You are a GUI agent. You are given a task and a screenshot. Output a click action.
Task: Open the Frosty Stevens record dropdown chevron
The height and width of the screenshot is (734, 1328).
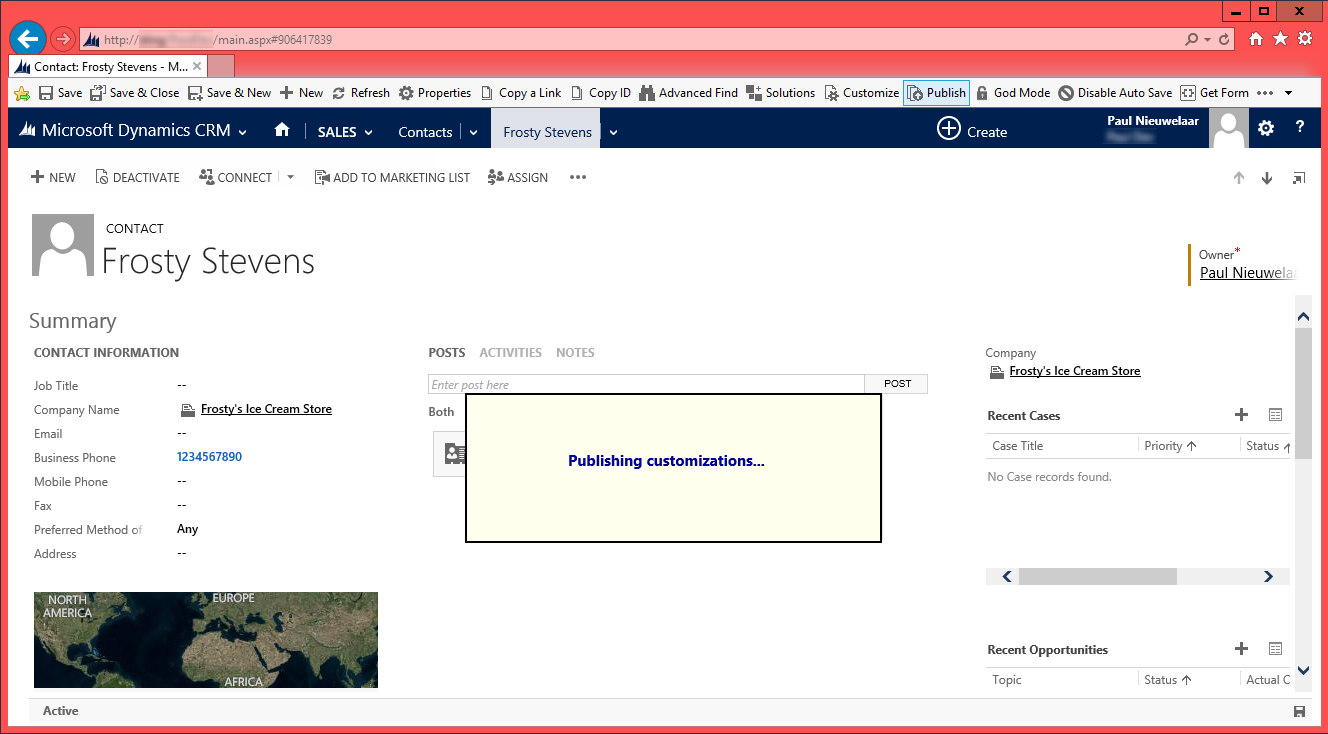point(613,132)
